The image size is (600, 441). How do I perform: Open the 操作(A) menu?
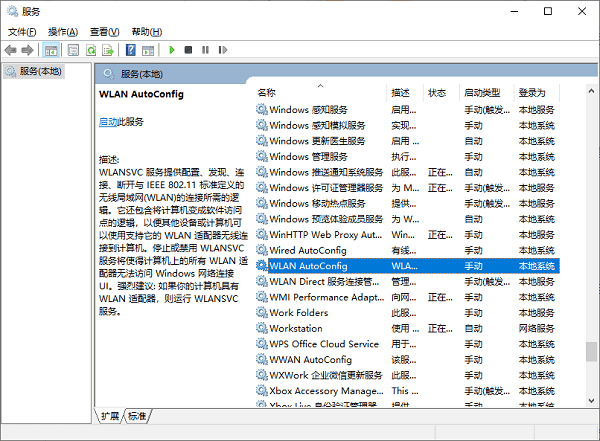64,32
